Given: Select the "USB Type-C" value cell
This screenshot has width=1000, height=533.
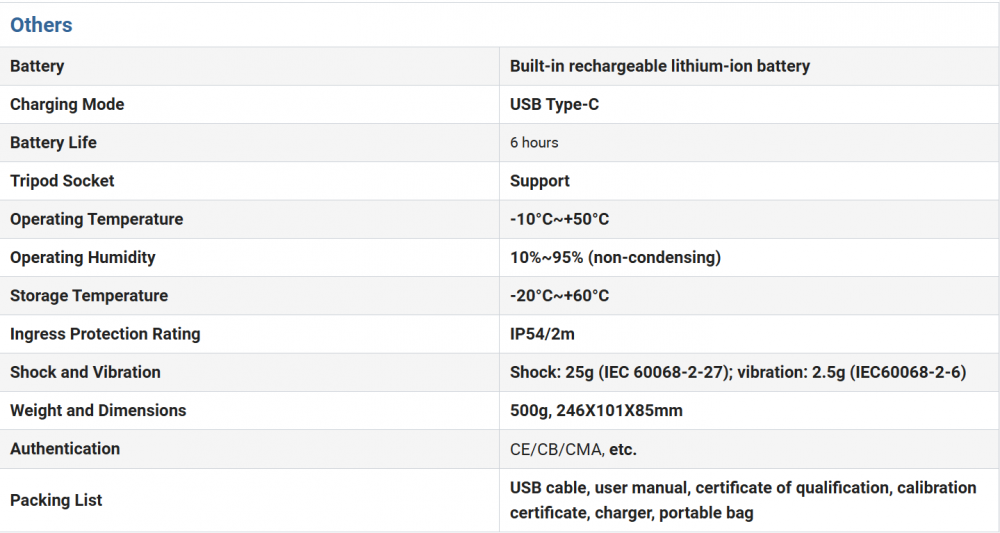Looking at the screenshot, I should [554, 104].
